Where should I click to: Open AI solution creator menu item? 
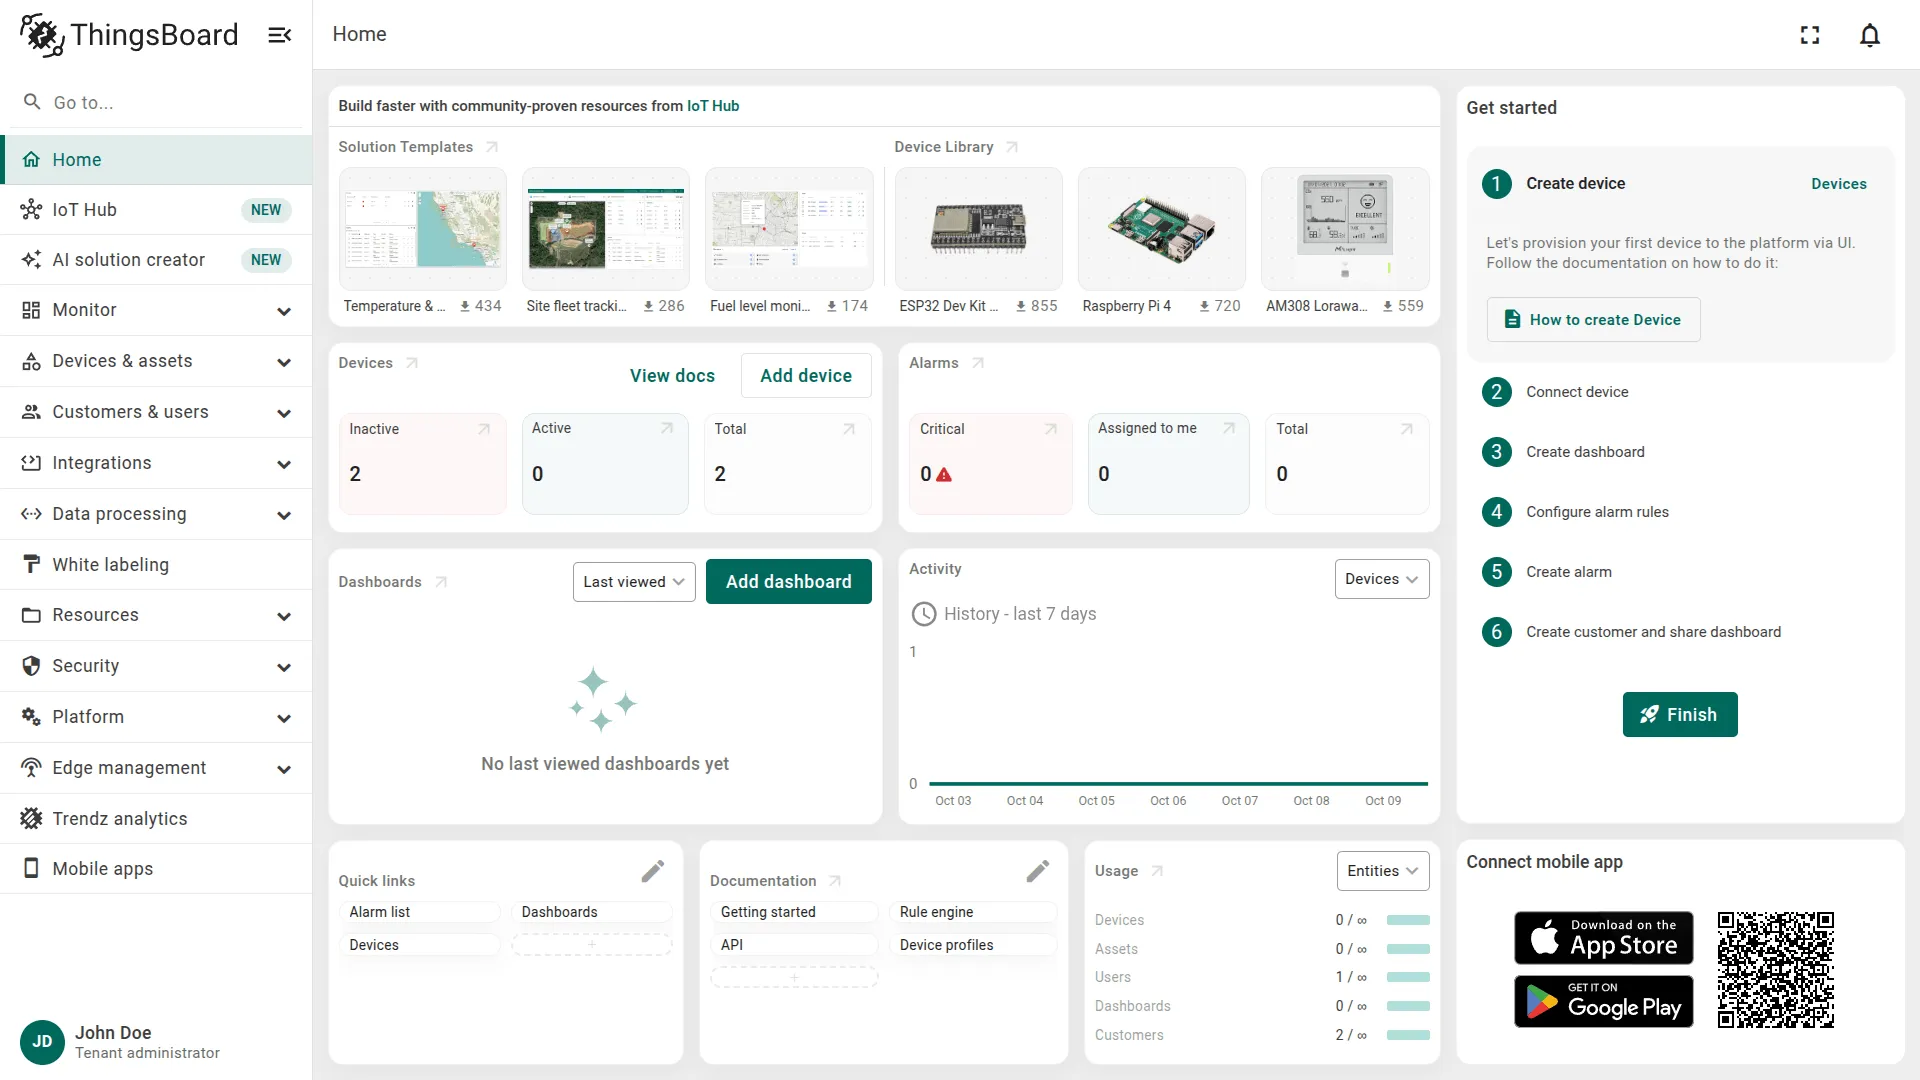point(156,260)
